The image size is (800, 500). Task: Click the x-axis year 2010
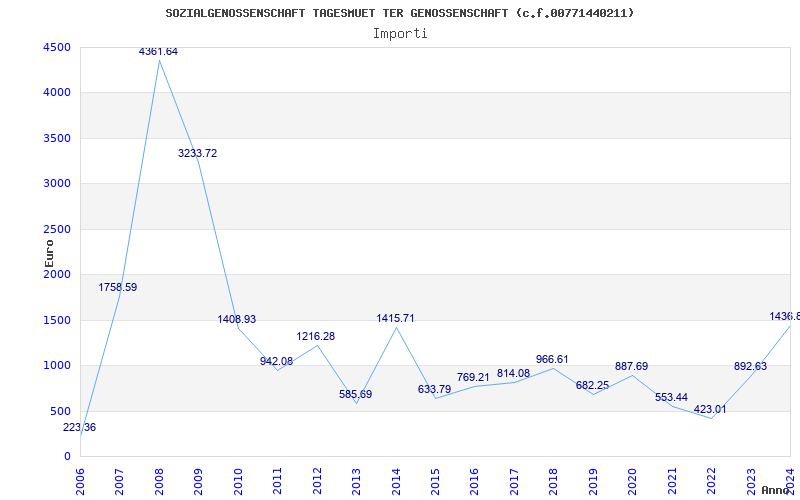pyautogui.click(x=238, y=481)
